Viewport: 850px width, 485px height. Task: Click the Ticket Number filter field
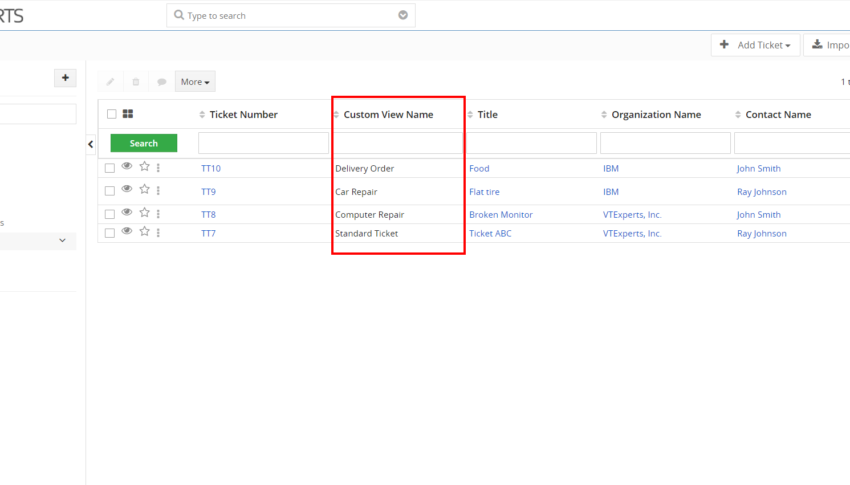263,143
